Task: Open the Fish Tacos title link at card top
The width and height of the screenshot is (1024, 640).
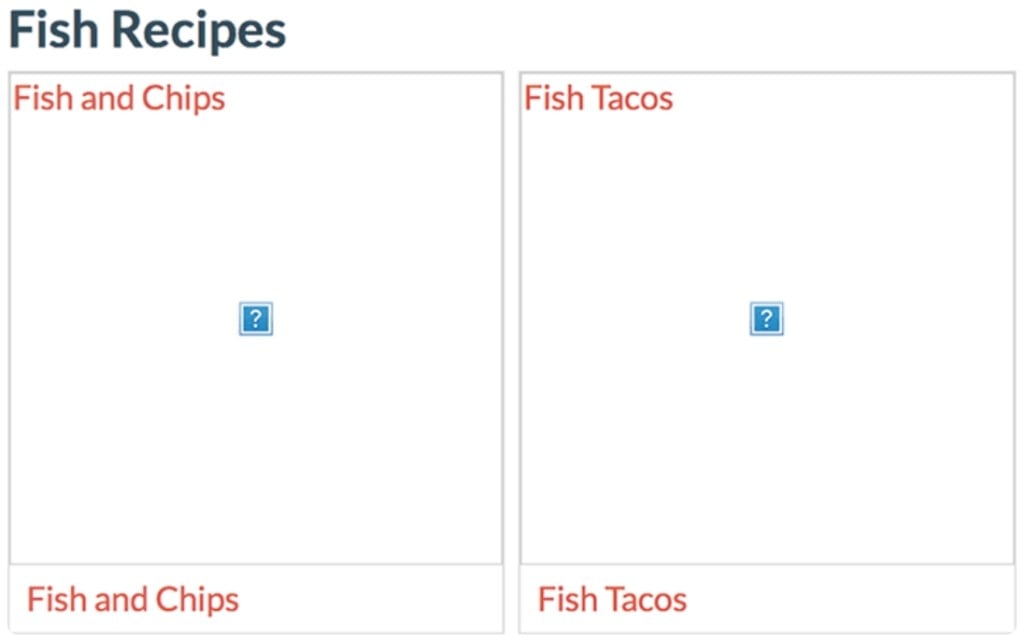Action: tap(598, 99)
